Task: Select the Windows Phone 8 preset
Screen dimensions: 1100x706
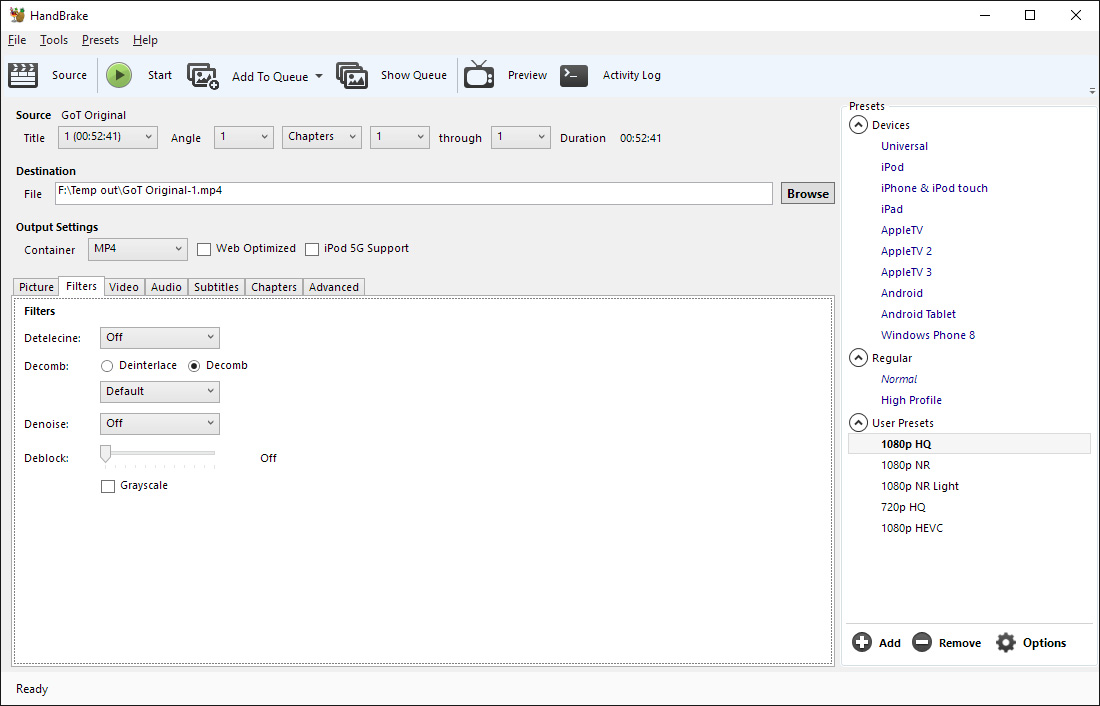Action: click(x=928, y=335)
